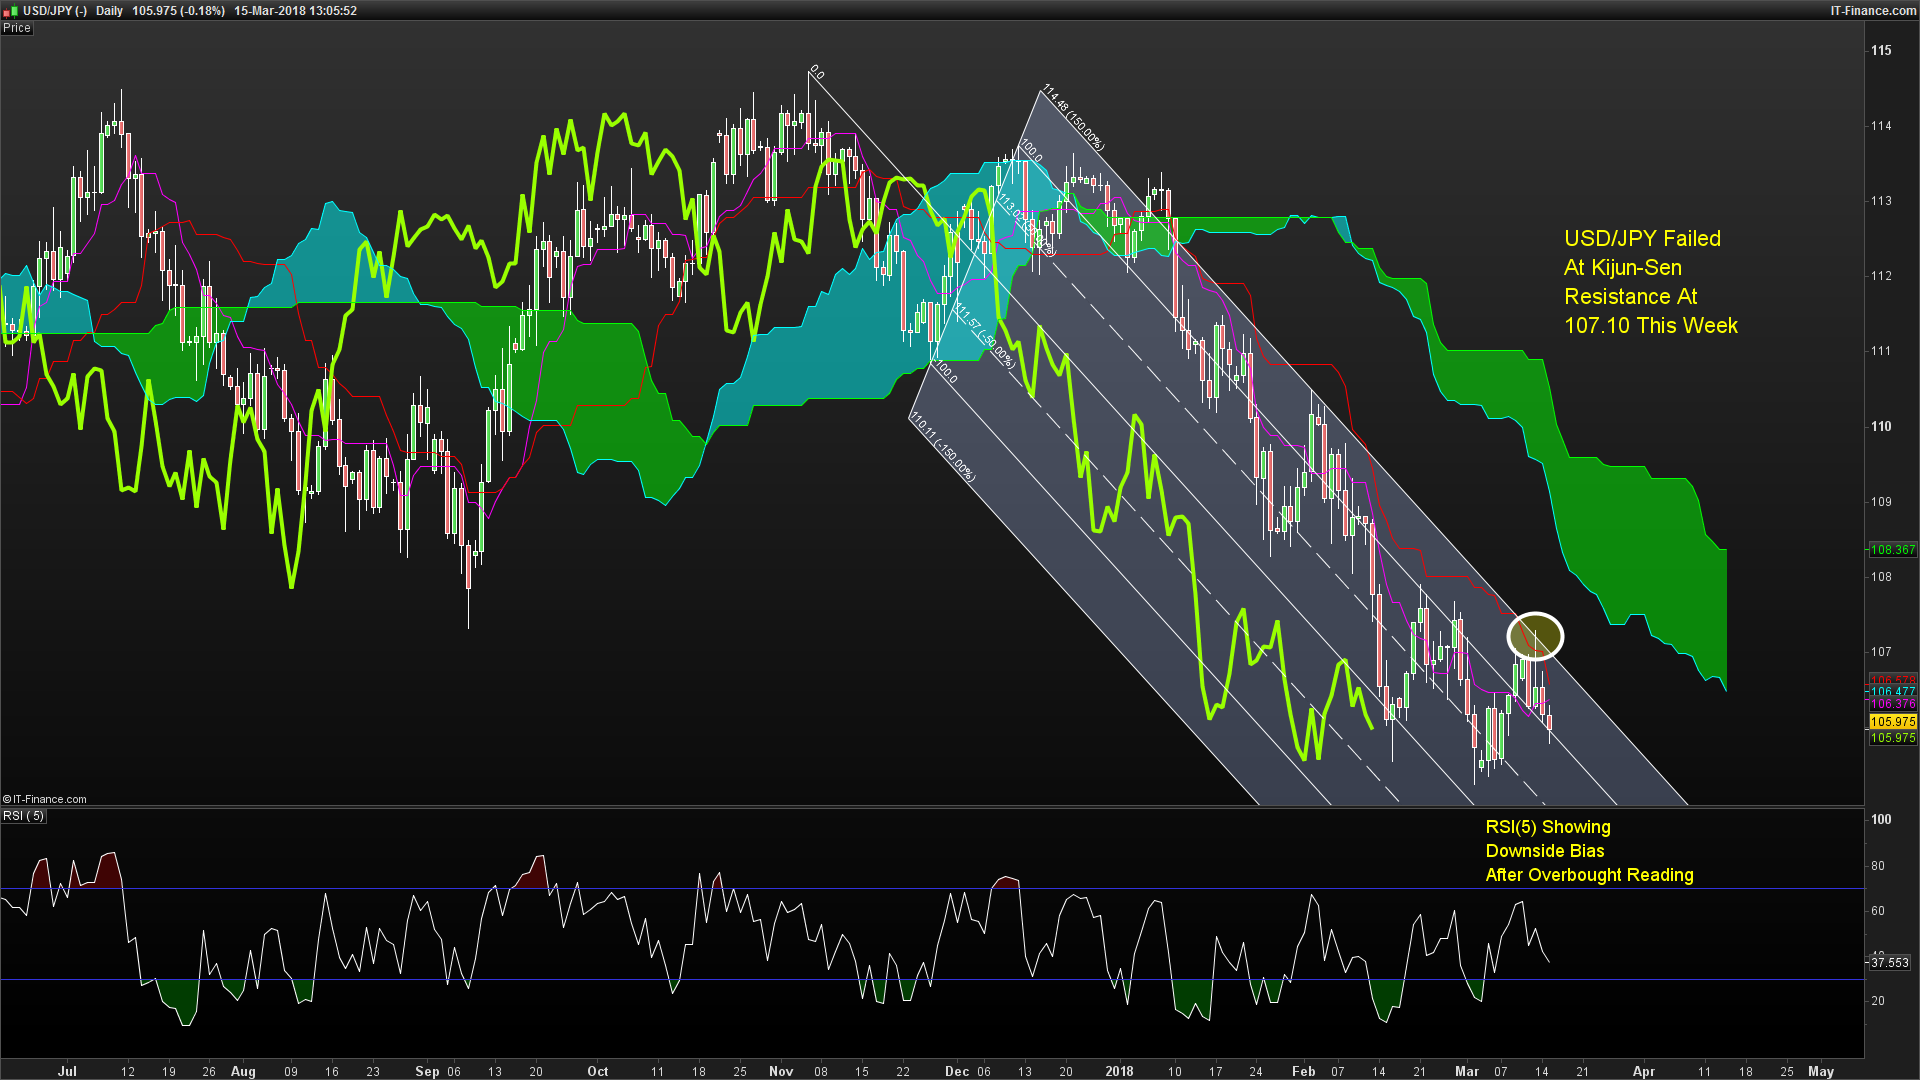Image resolution: width=1920 pixels, height=1080 pixels.
Task: Click the Jul label on time axis
Action: pyautogui.click(x=67, y=1071)
